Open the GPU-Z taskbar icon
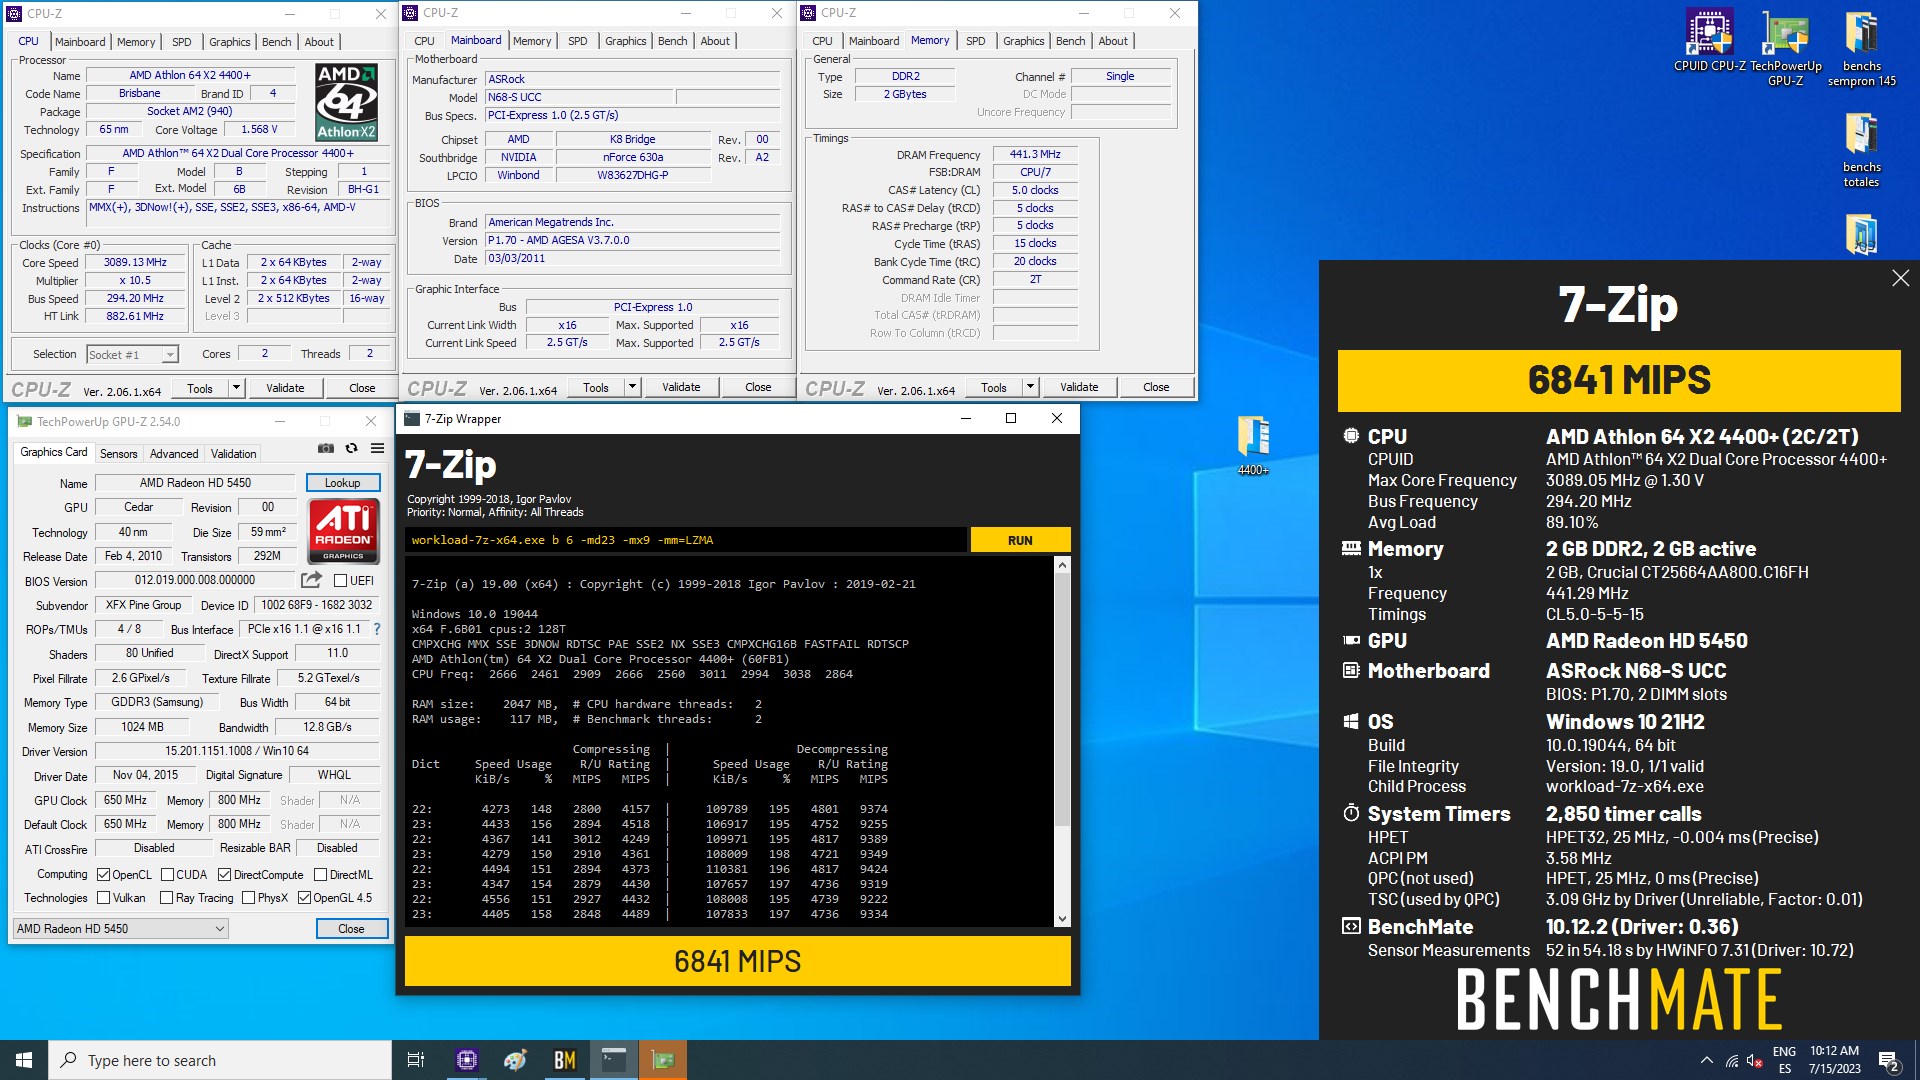 662,1060
